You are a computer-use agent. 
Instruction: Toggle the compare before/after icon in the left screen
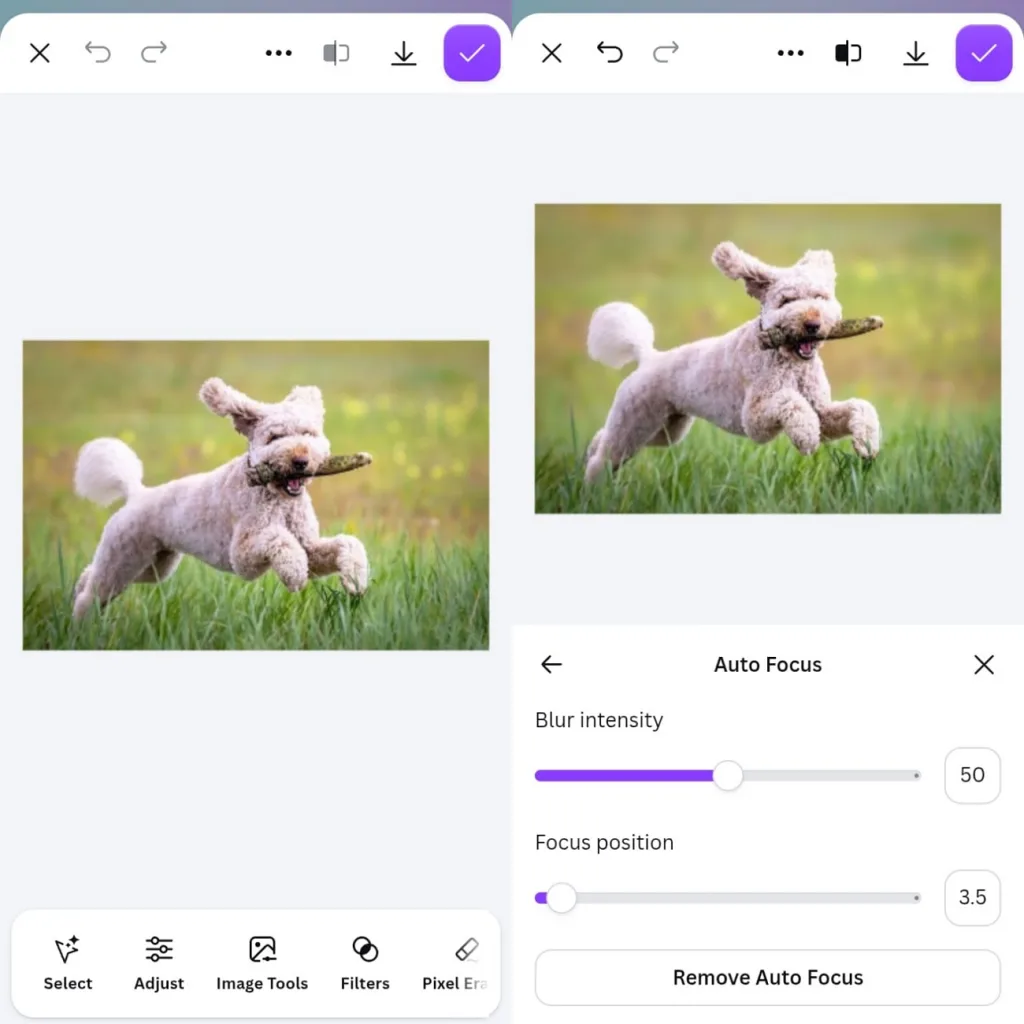336,53
